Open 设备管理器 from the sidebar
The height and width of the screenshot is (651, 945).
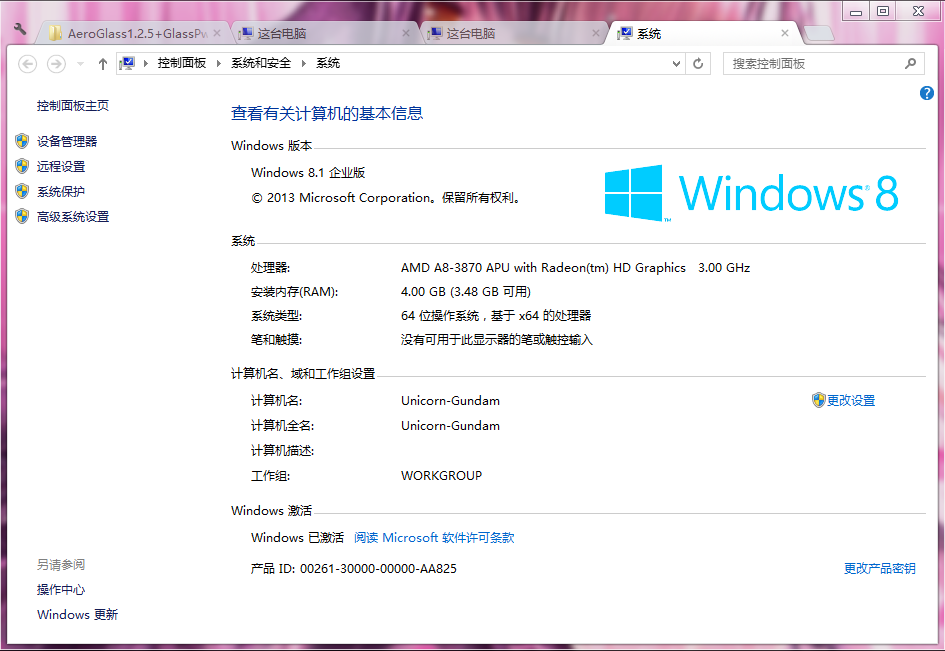point(67,142)
